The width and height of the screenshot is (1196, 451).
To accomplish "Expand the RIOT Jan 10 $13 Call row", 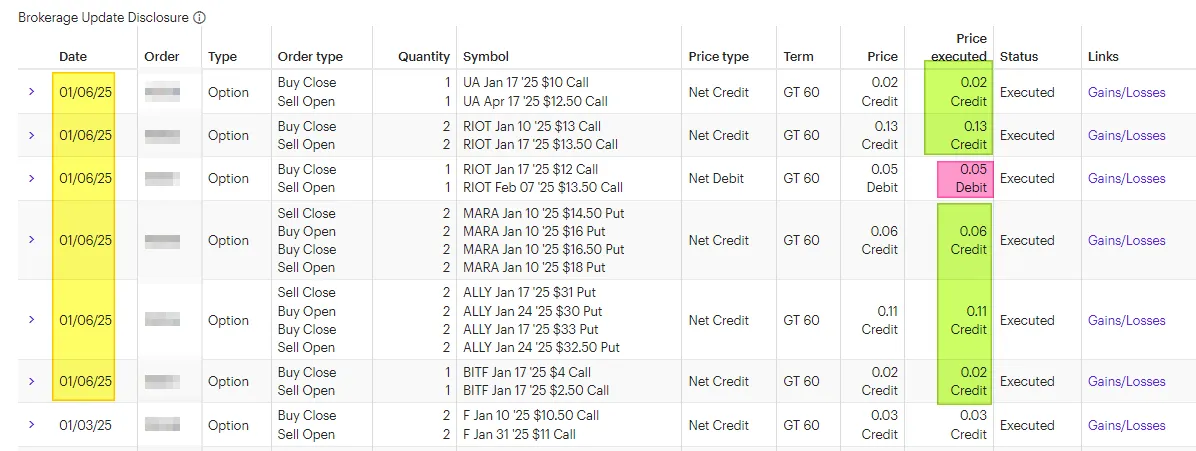I will [31, 135].
